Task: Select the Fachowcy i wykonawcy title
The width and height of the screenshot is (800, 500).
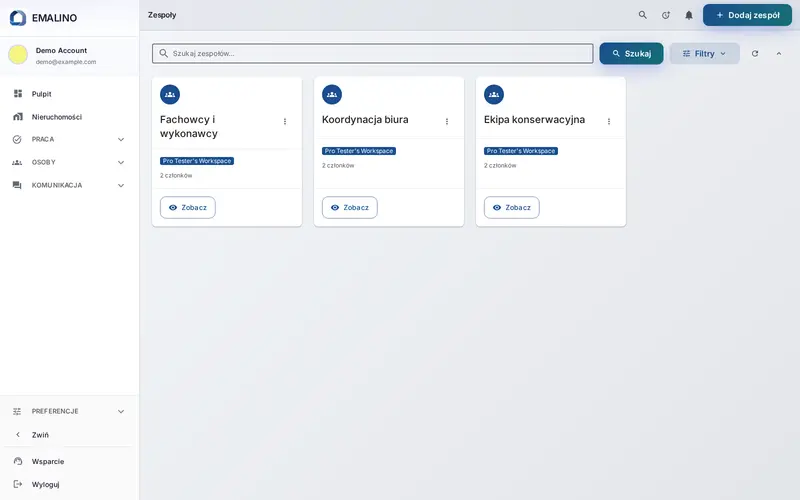Action: coord(189,127)
